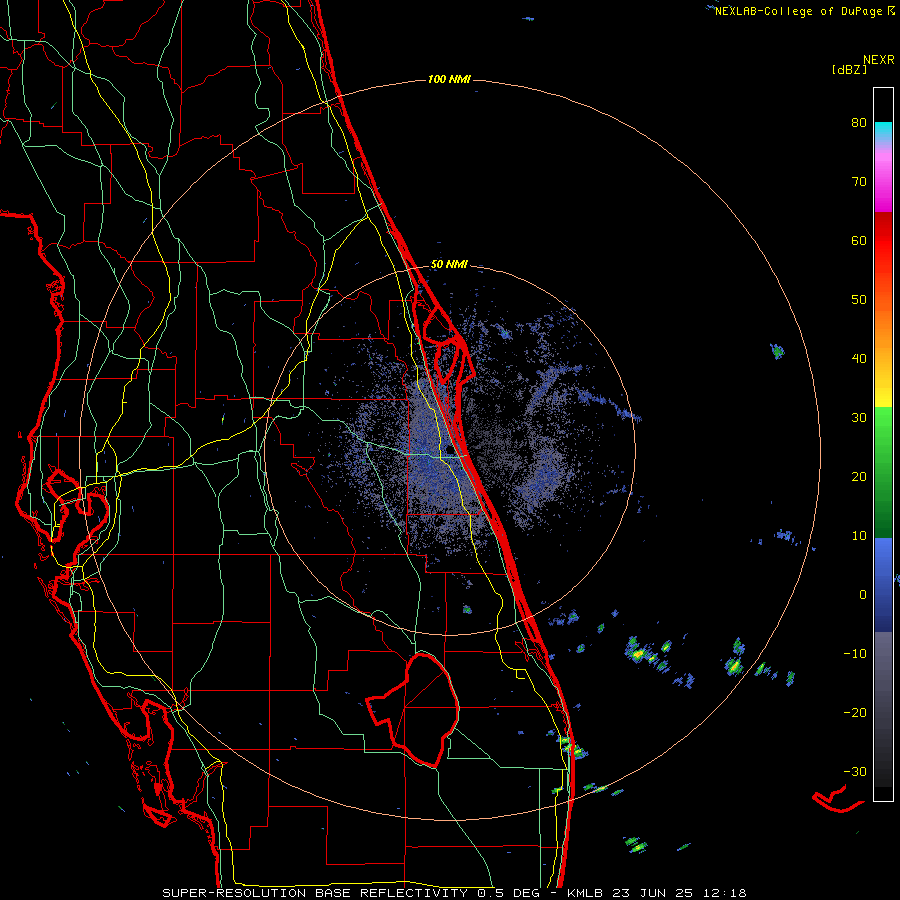Screen dimensions: 900x900
Task: Click the 70 value on the dBZ scale
Action: tap(859, 182)
